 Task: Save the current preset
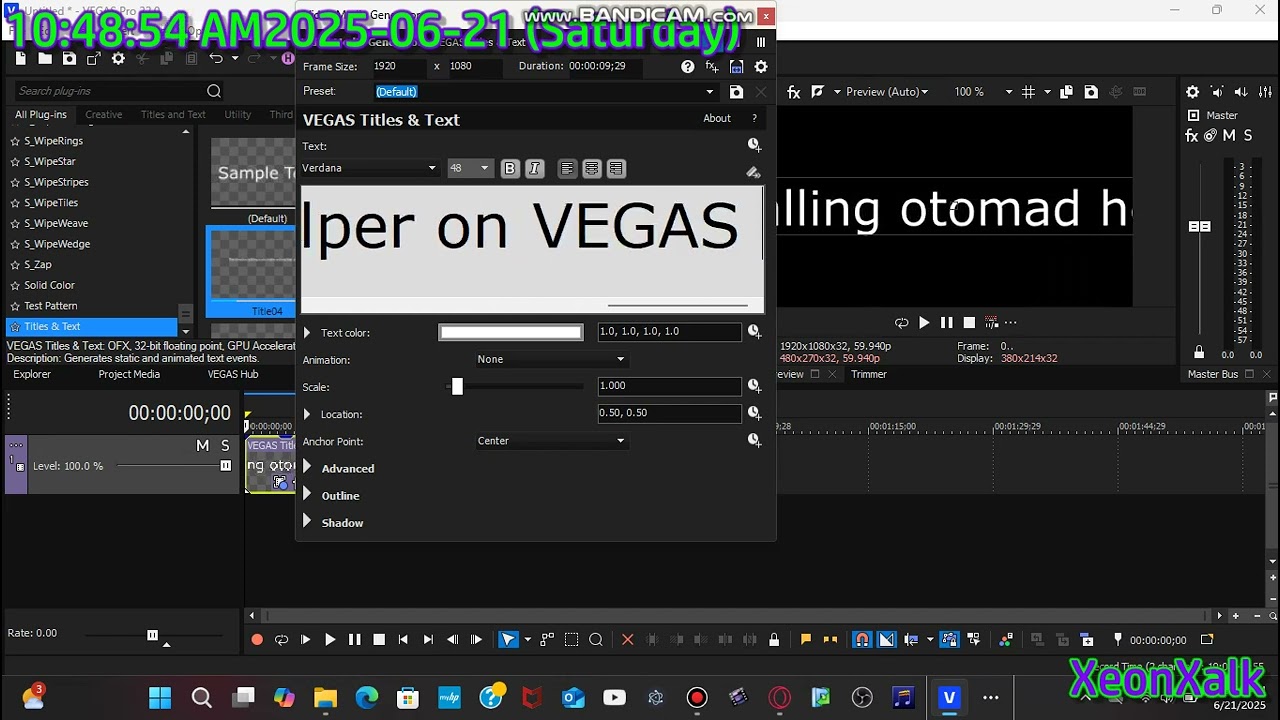[x=736, y=92]
